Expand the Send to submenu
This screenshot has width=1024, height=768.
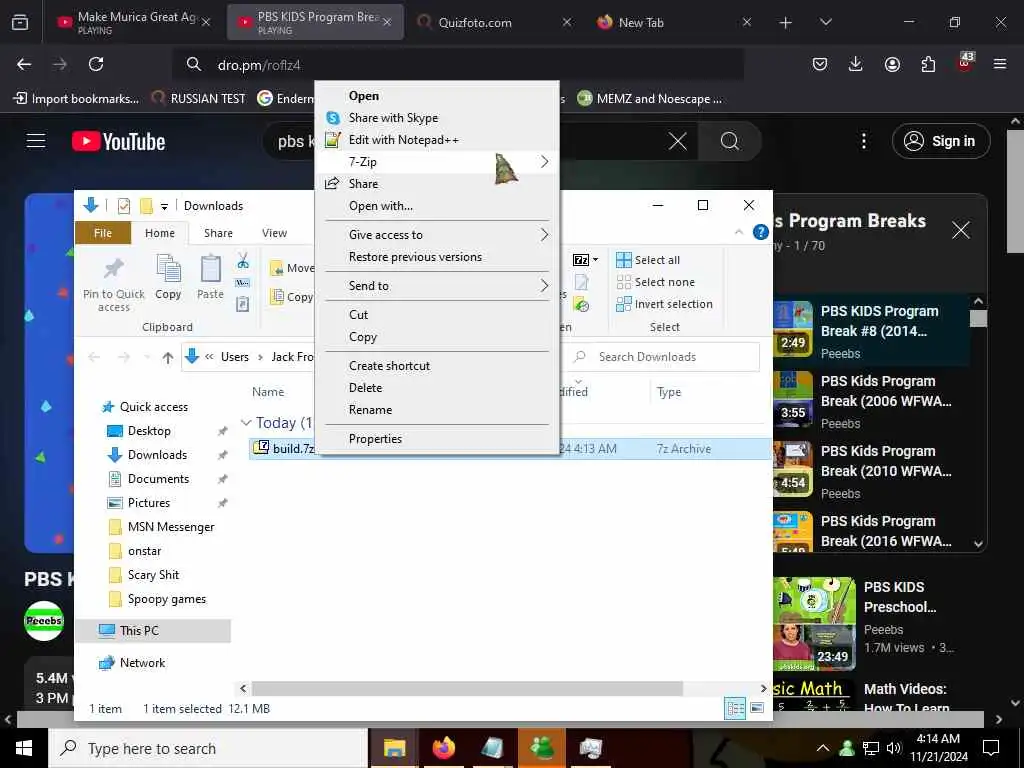click(x=436, y=286)
